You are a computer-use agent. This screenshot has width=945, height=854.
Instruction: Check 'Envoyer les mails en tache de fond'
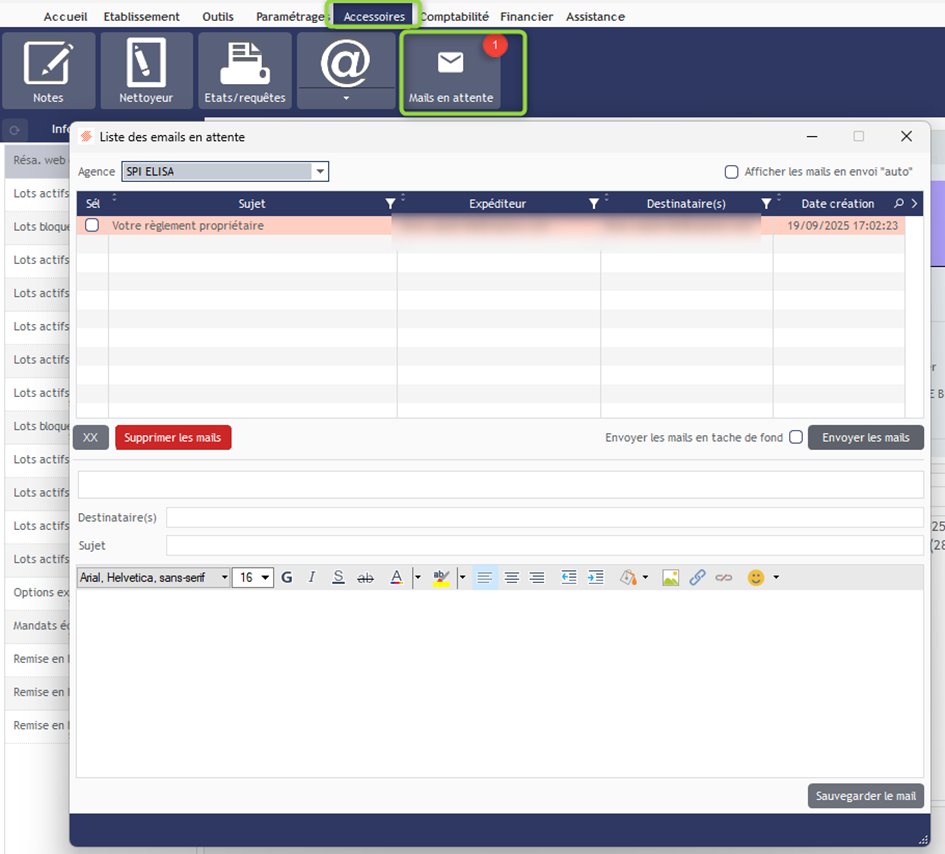796,437
